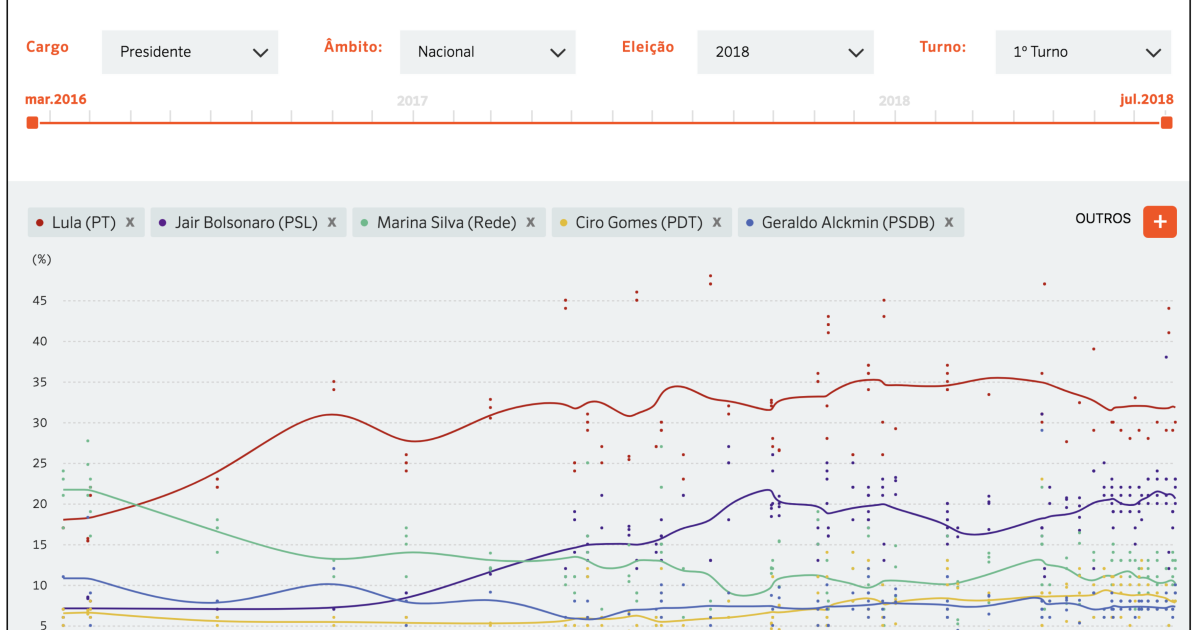Open the Turno dropdown showing 1º Turno
Image resolution: width=1200 pixels, height=630 pixels.
tap(1083, 52)
